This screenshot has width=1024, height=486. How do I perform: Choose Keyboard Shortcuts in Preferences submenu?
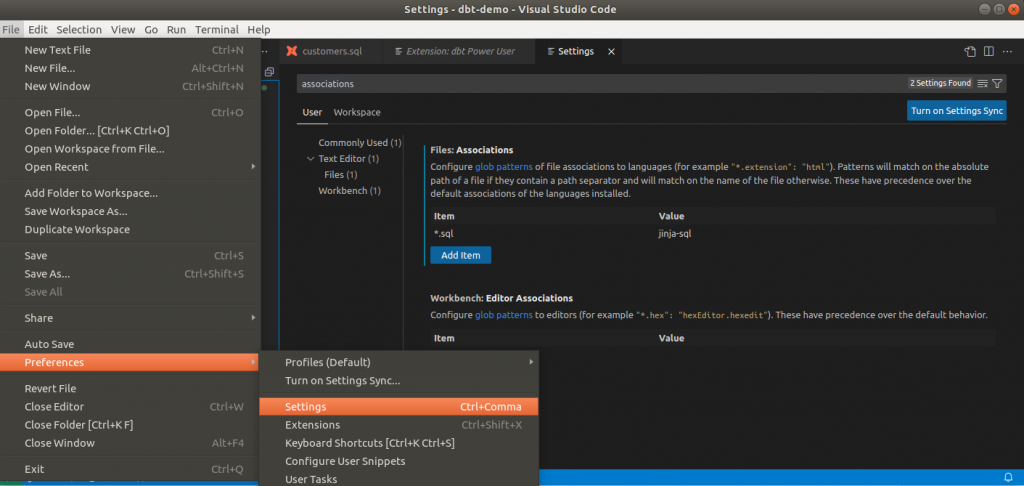(399, 443)
